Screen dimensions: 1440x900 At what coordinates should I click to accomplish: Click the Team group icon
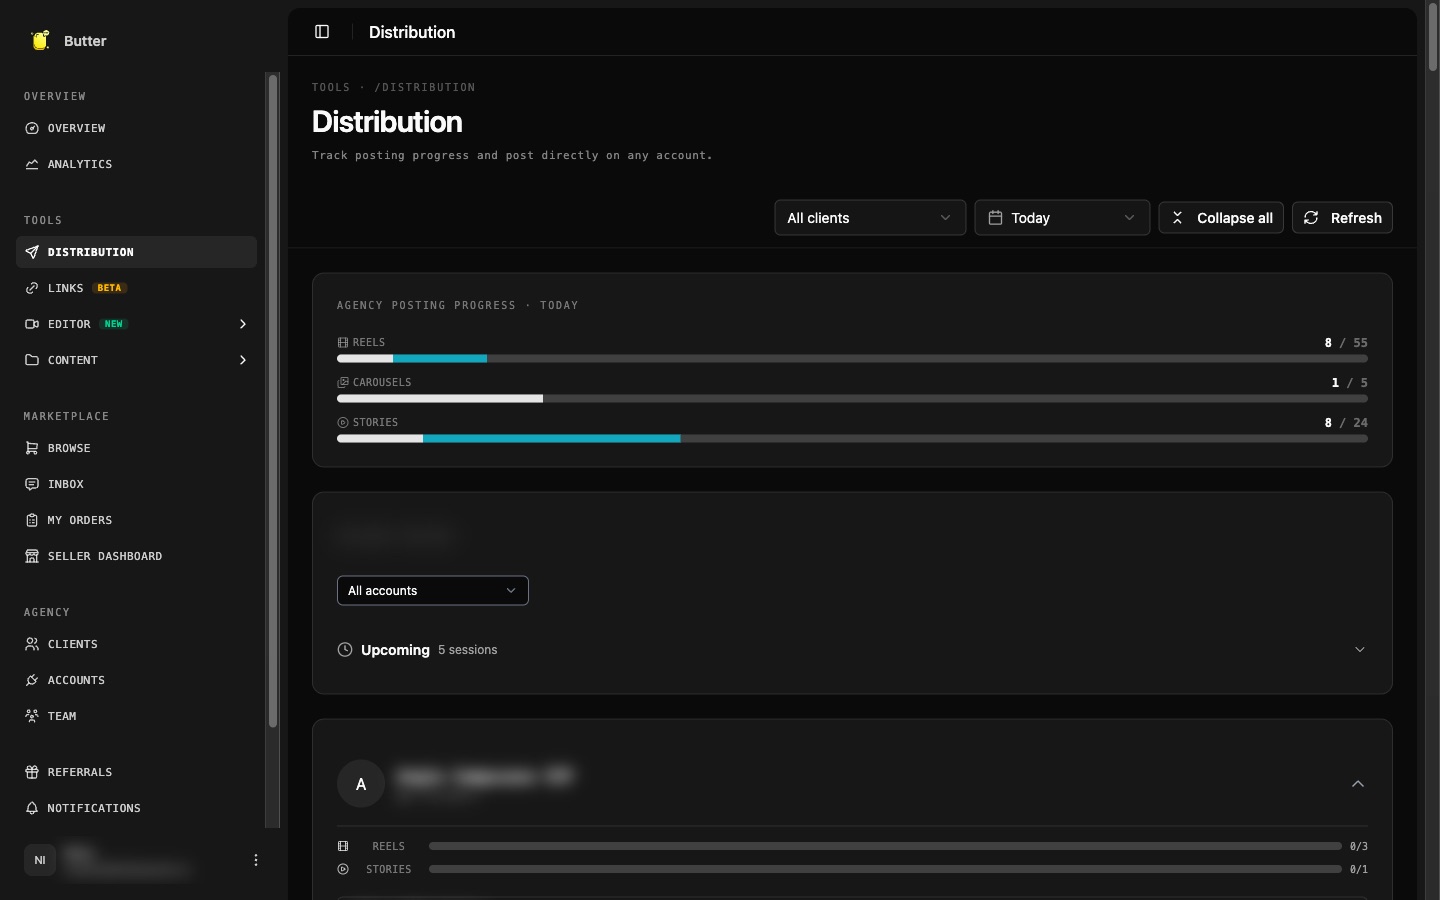32,716
